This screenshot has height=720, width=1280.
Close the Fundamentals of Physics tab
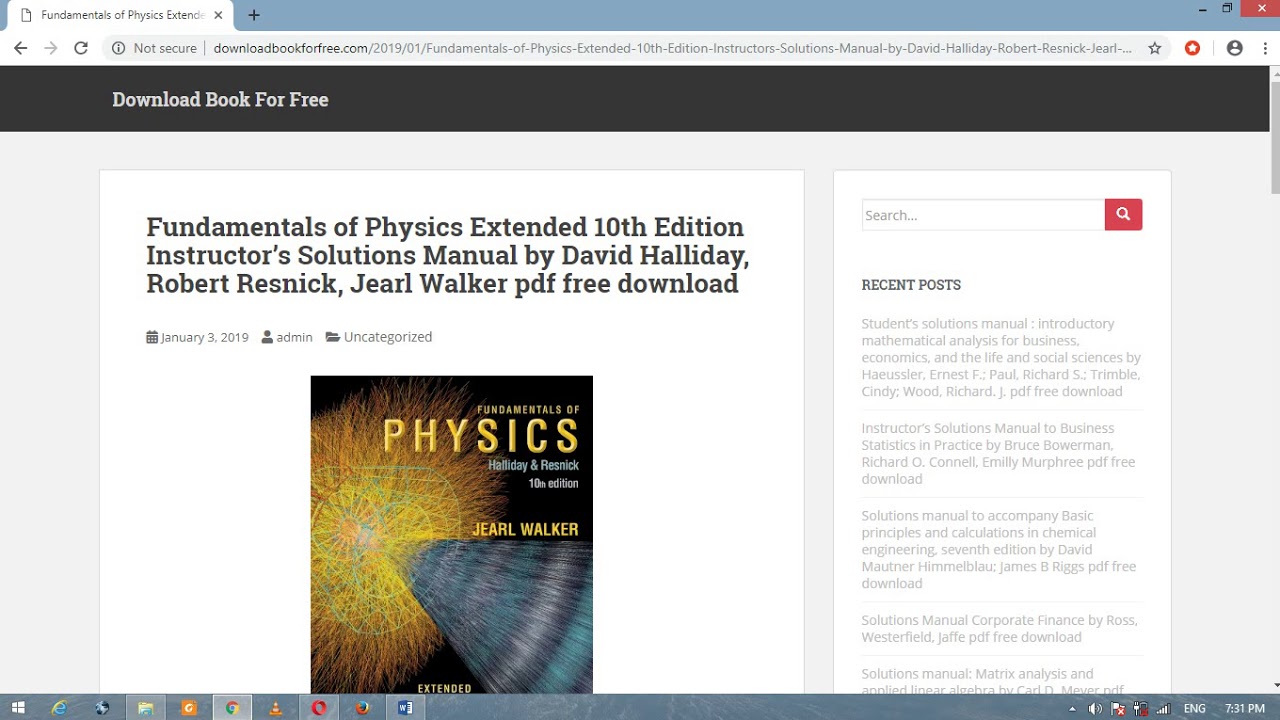click(218, 15)
